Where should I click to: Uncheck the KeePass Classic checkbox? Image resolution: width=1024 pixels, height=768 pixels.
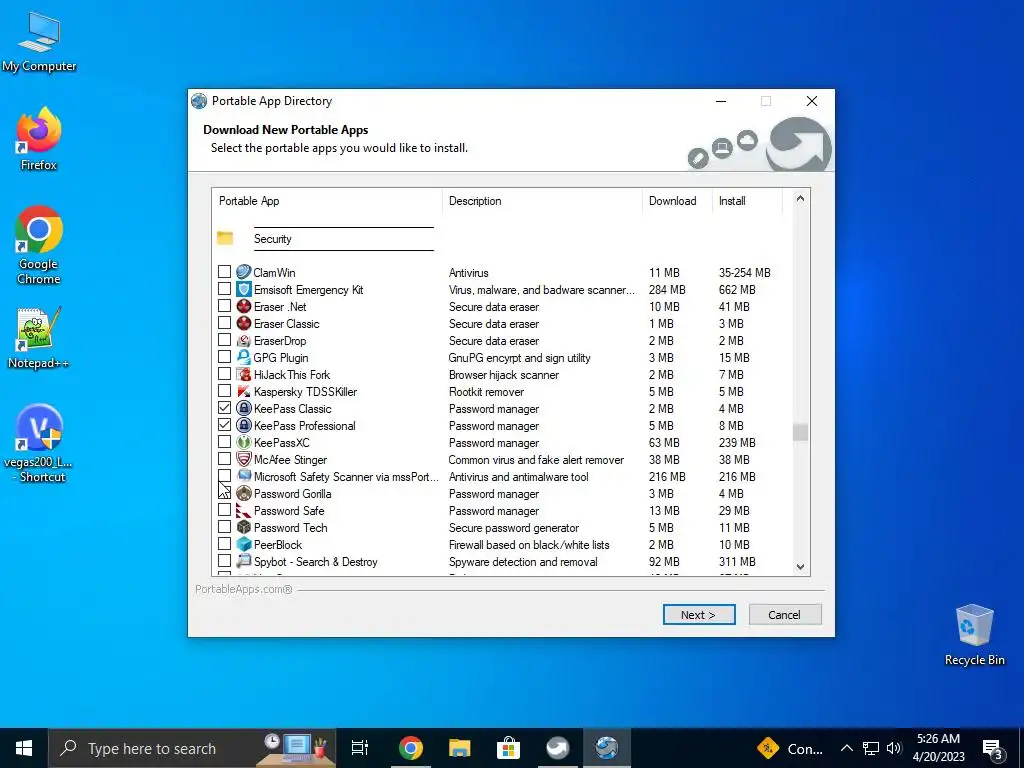(x=224, y=408)
